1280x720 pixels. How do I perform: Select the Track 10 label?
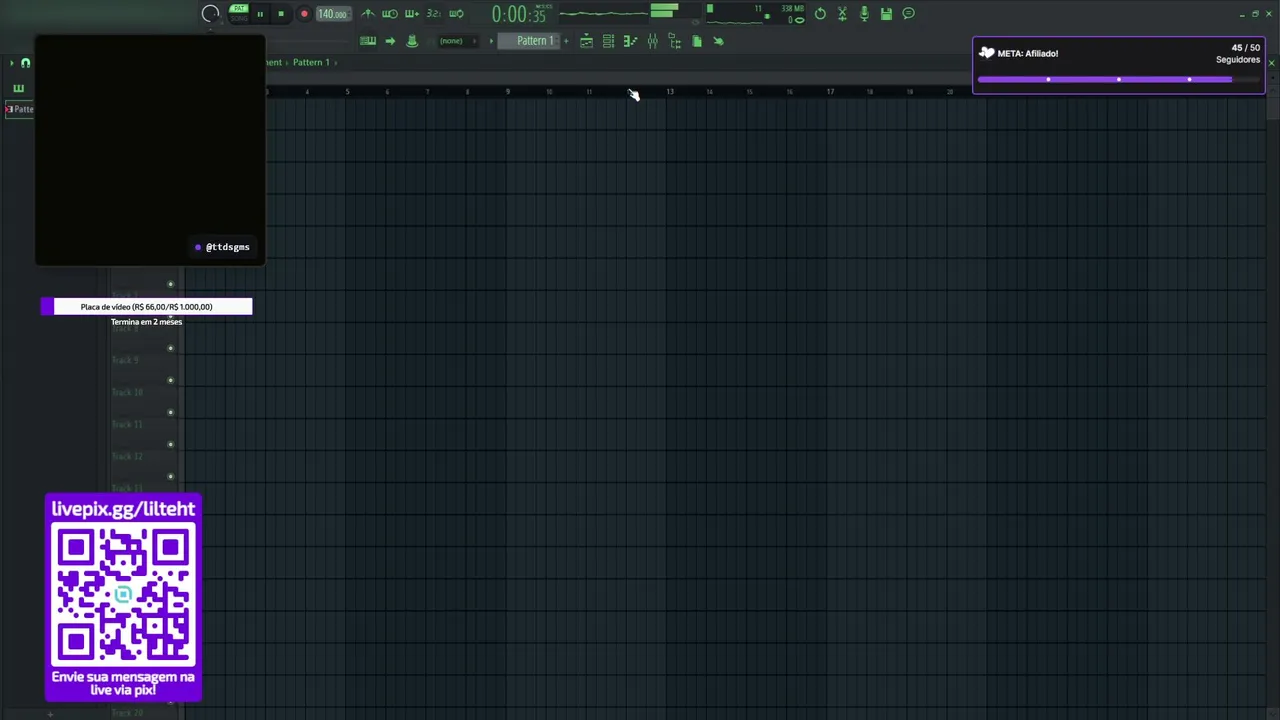click(127, 392)
